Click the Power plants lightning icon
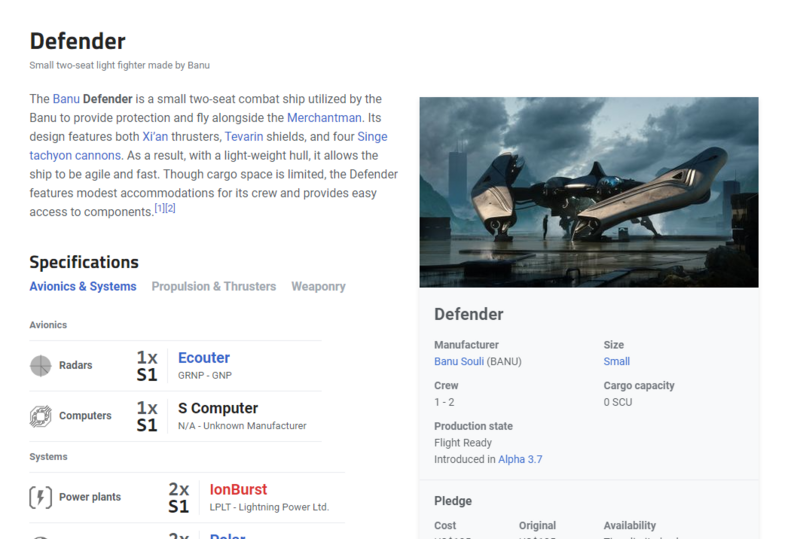Image resolution: width=800 pixels, height=539 pixels. [x=40, y=497]
